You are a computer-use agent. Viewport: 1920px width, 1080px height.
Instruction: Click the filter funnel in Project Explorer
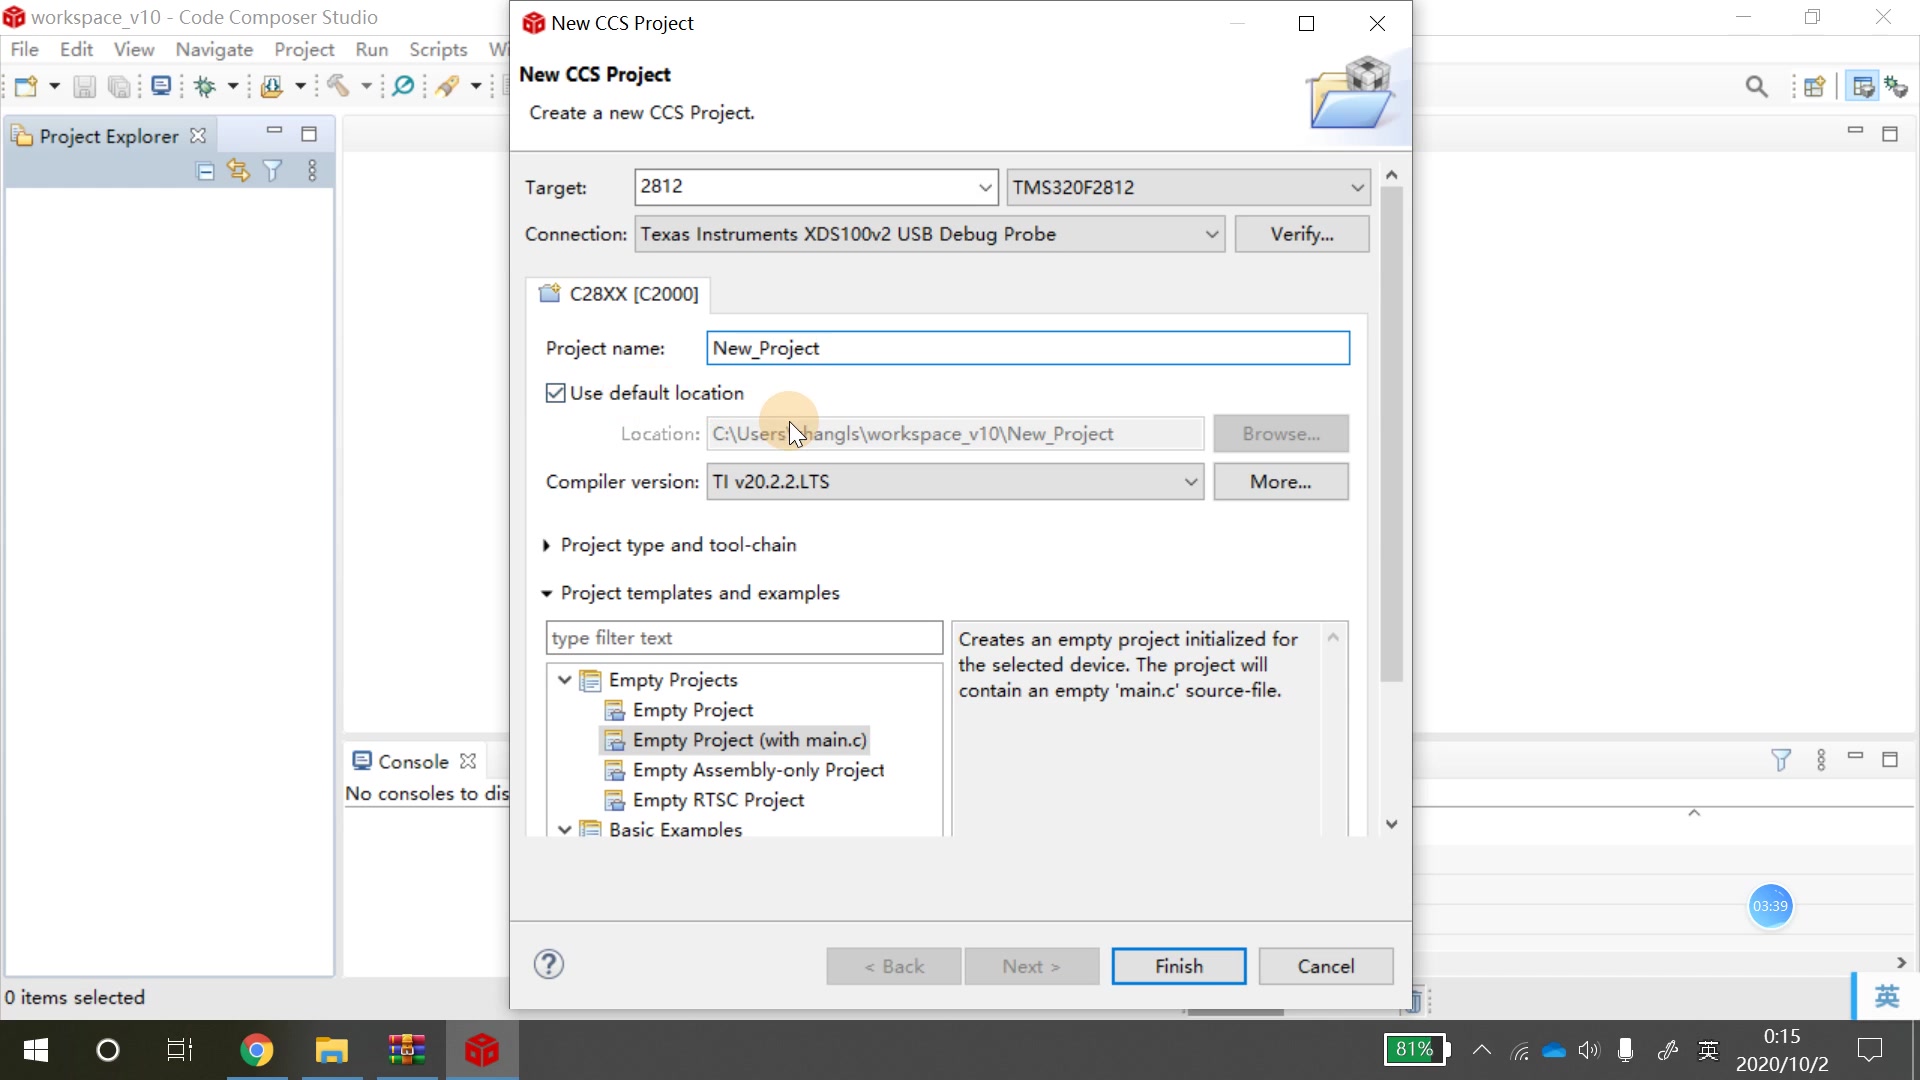click(x=272, y=171)
